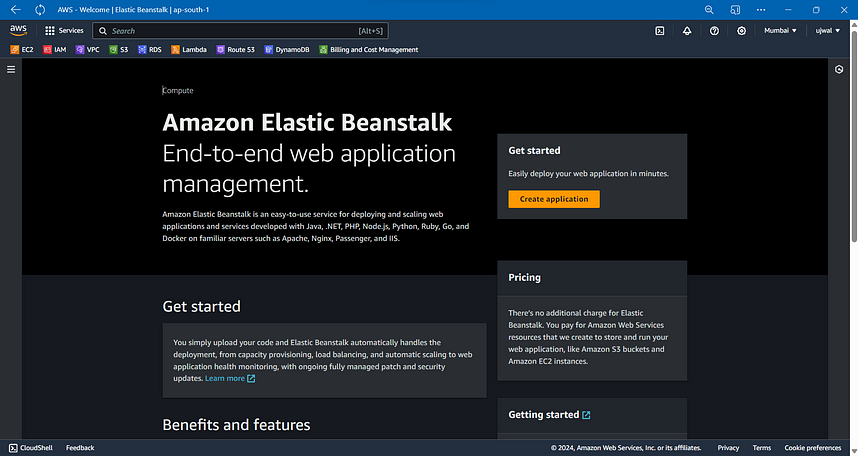The image size is (858, 456).
Task: Open the Terms footer link
Action: click(762, 448)
